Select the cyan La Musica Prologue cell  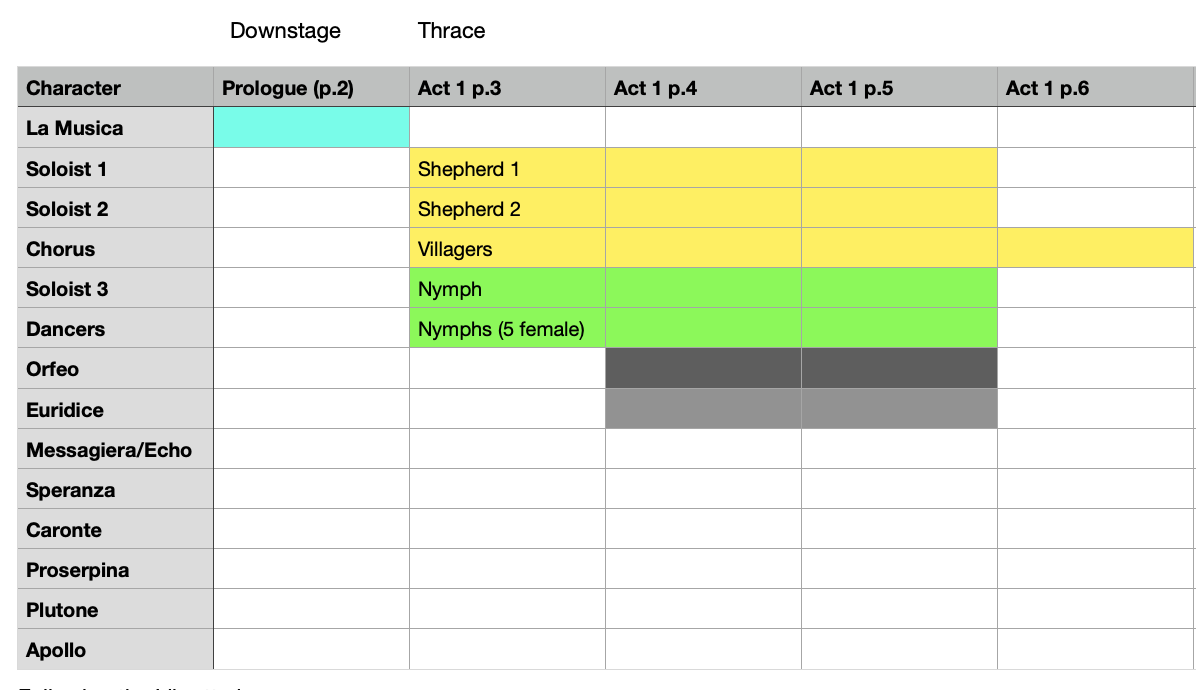(311, 128)
